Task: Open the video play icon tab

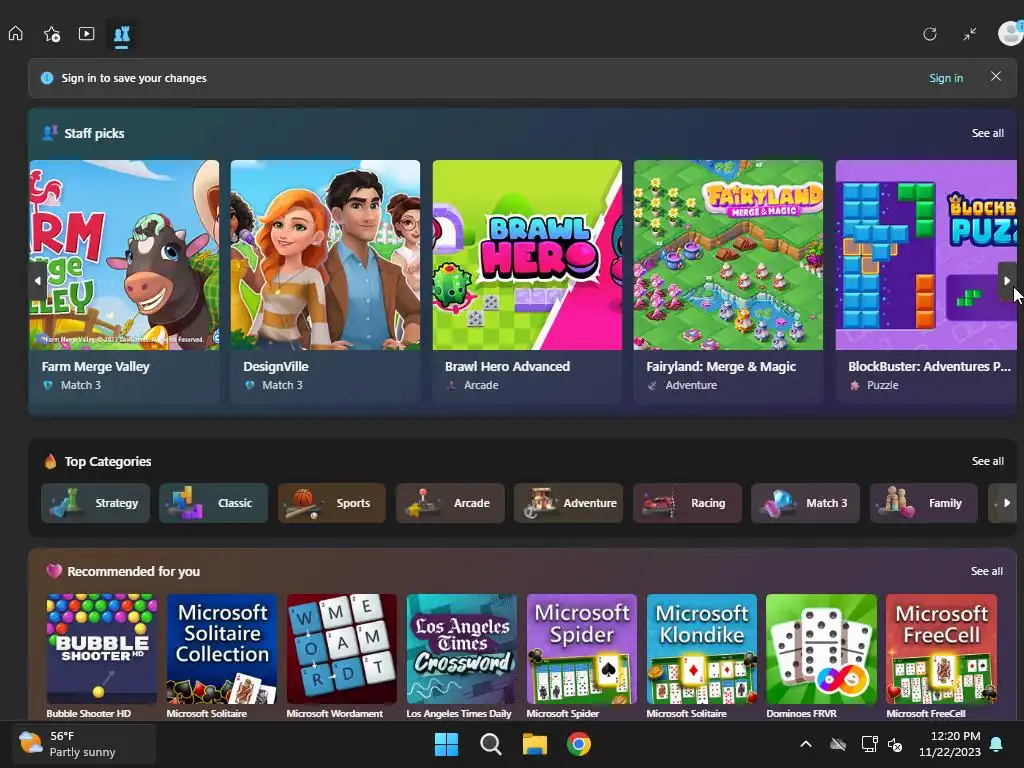Action: (86, 33)
